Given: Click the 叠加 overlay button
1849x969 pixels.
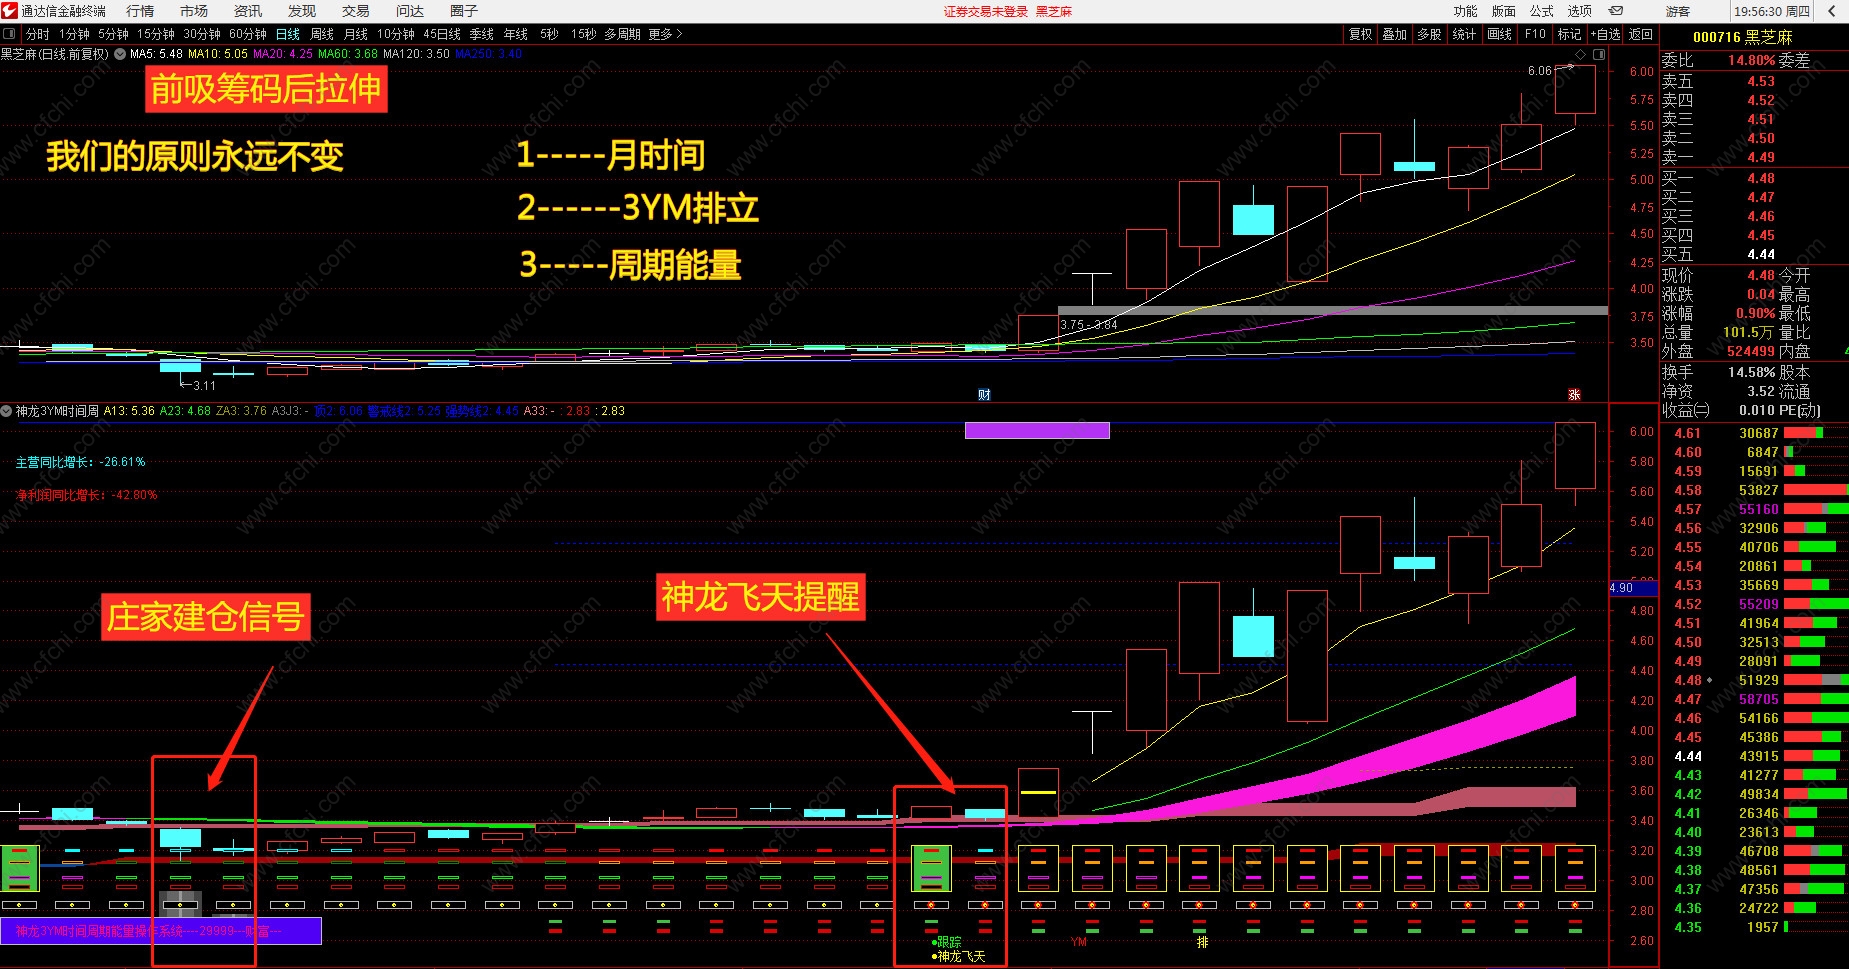Looking at the screenshot, I should pyautogui.click(x=1395, y=34).
